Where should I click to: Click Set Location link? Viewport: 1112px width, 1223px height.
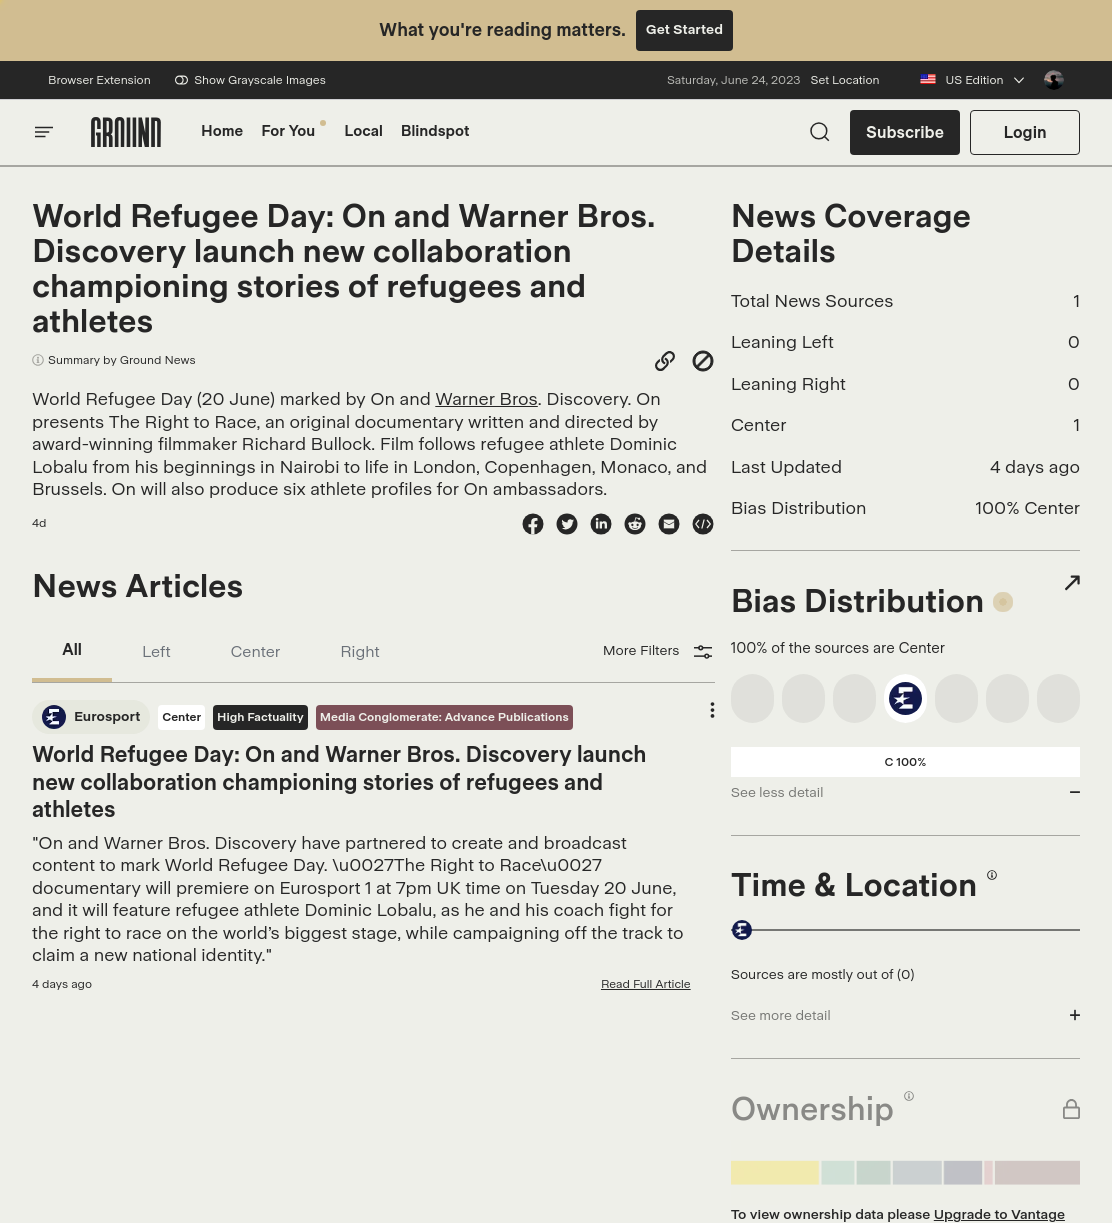845,80
